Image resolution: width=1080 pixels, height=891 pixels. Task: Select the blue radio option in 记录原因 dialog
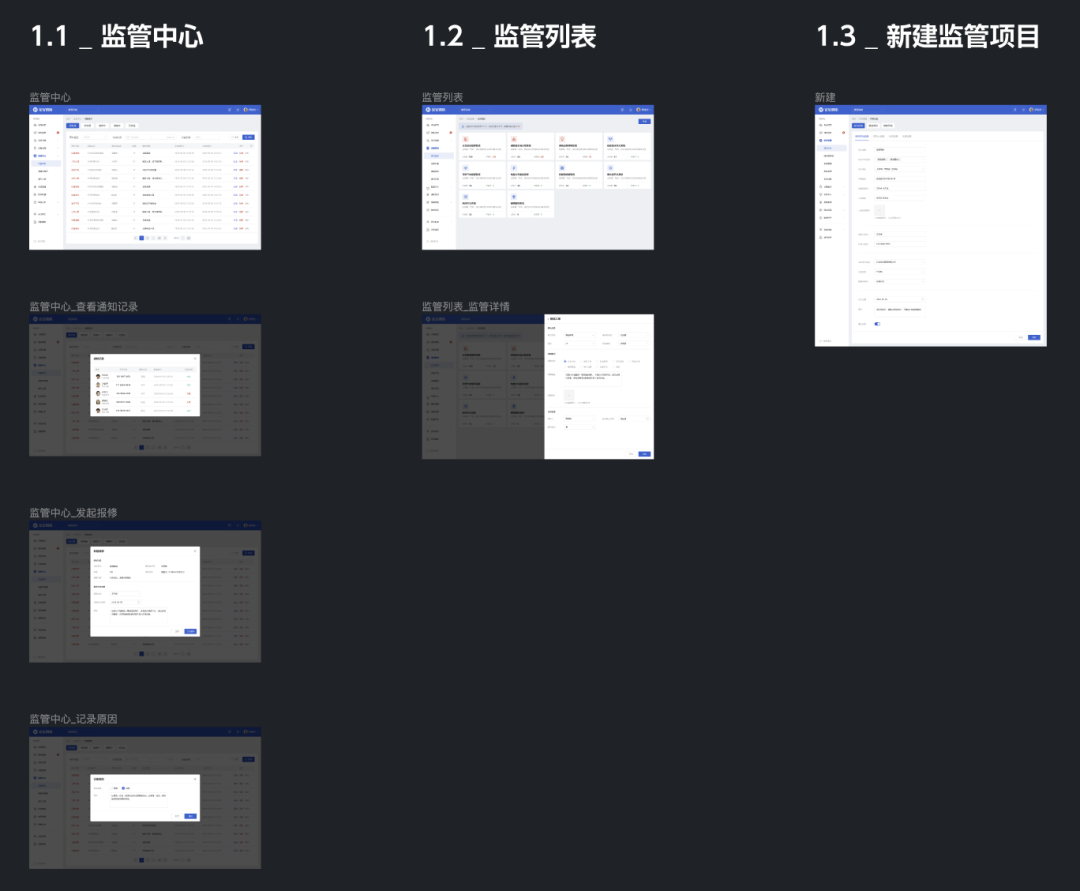(123, 787)
